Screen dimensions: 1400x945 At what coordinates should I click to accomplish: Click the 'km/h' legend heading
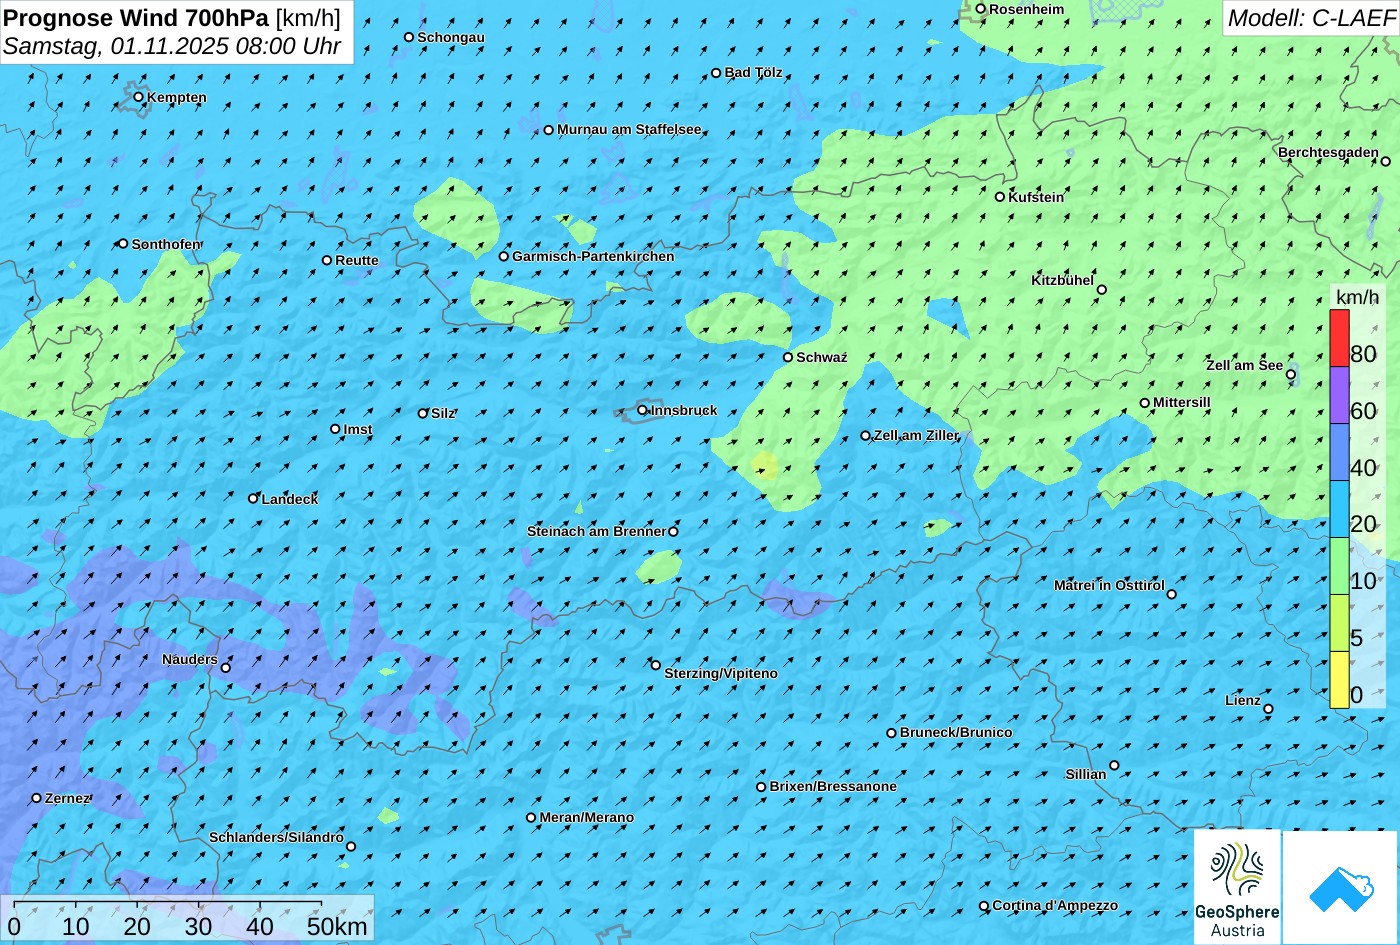coord(1357,297)
